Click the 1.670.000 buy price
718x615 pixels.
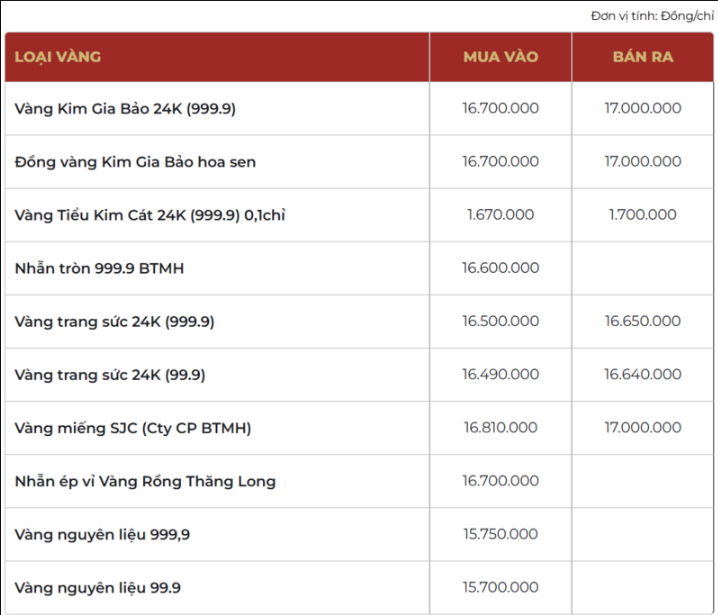point(500,214)
